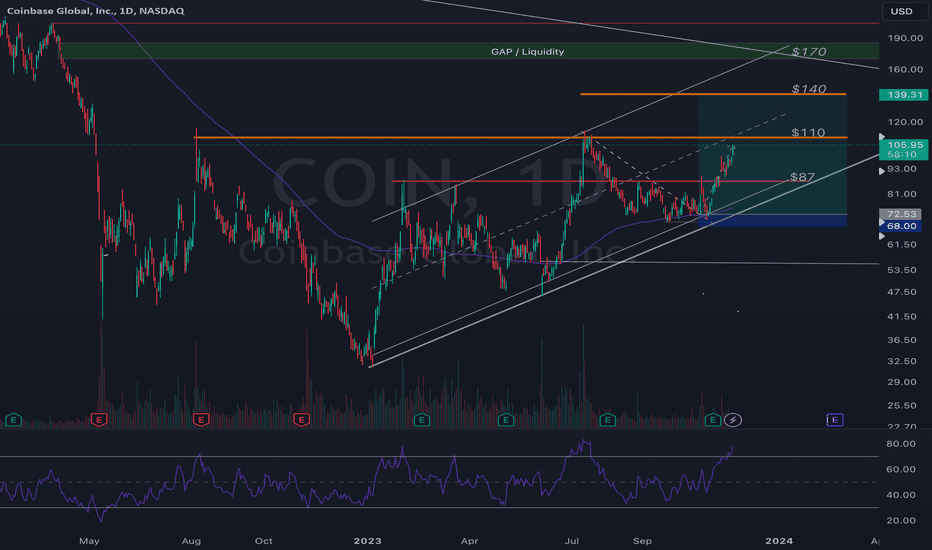Click the 190.00 price axis label
Screen dimensions: 932x550
tap(905, 38)
